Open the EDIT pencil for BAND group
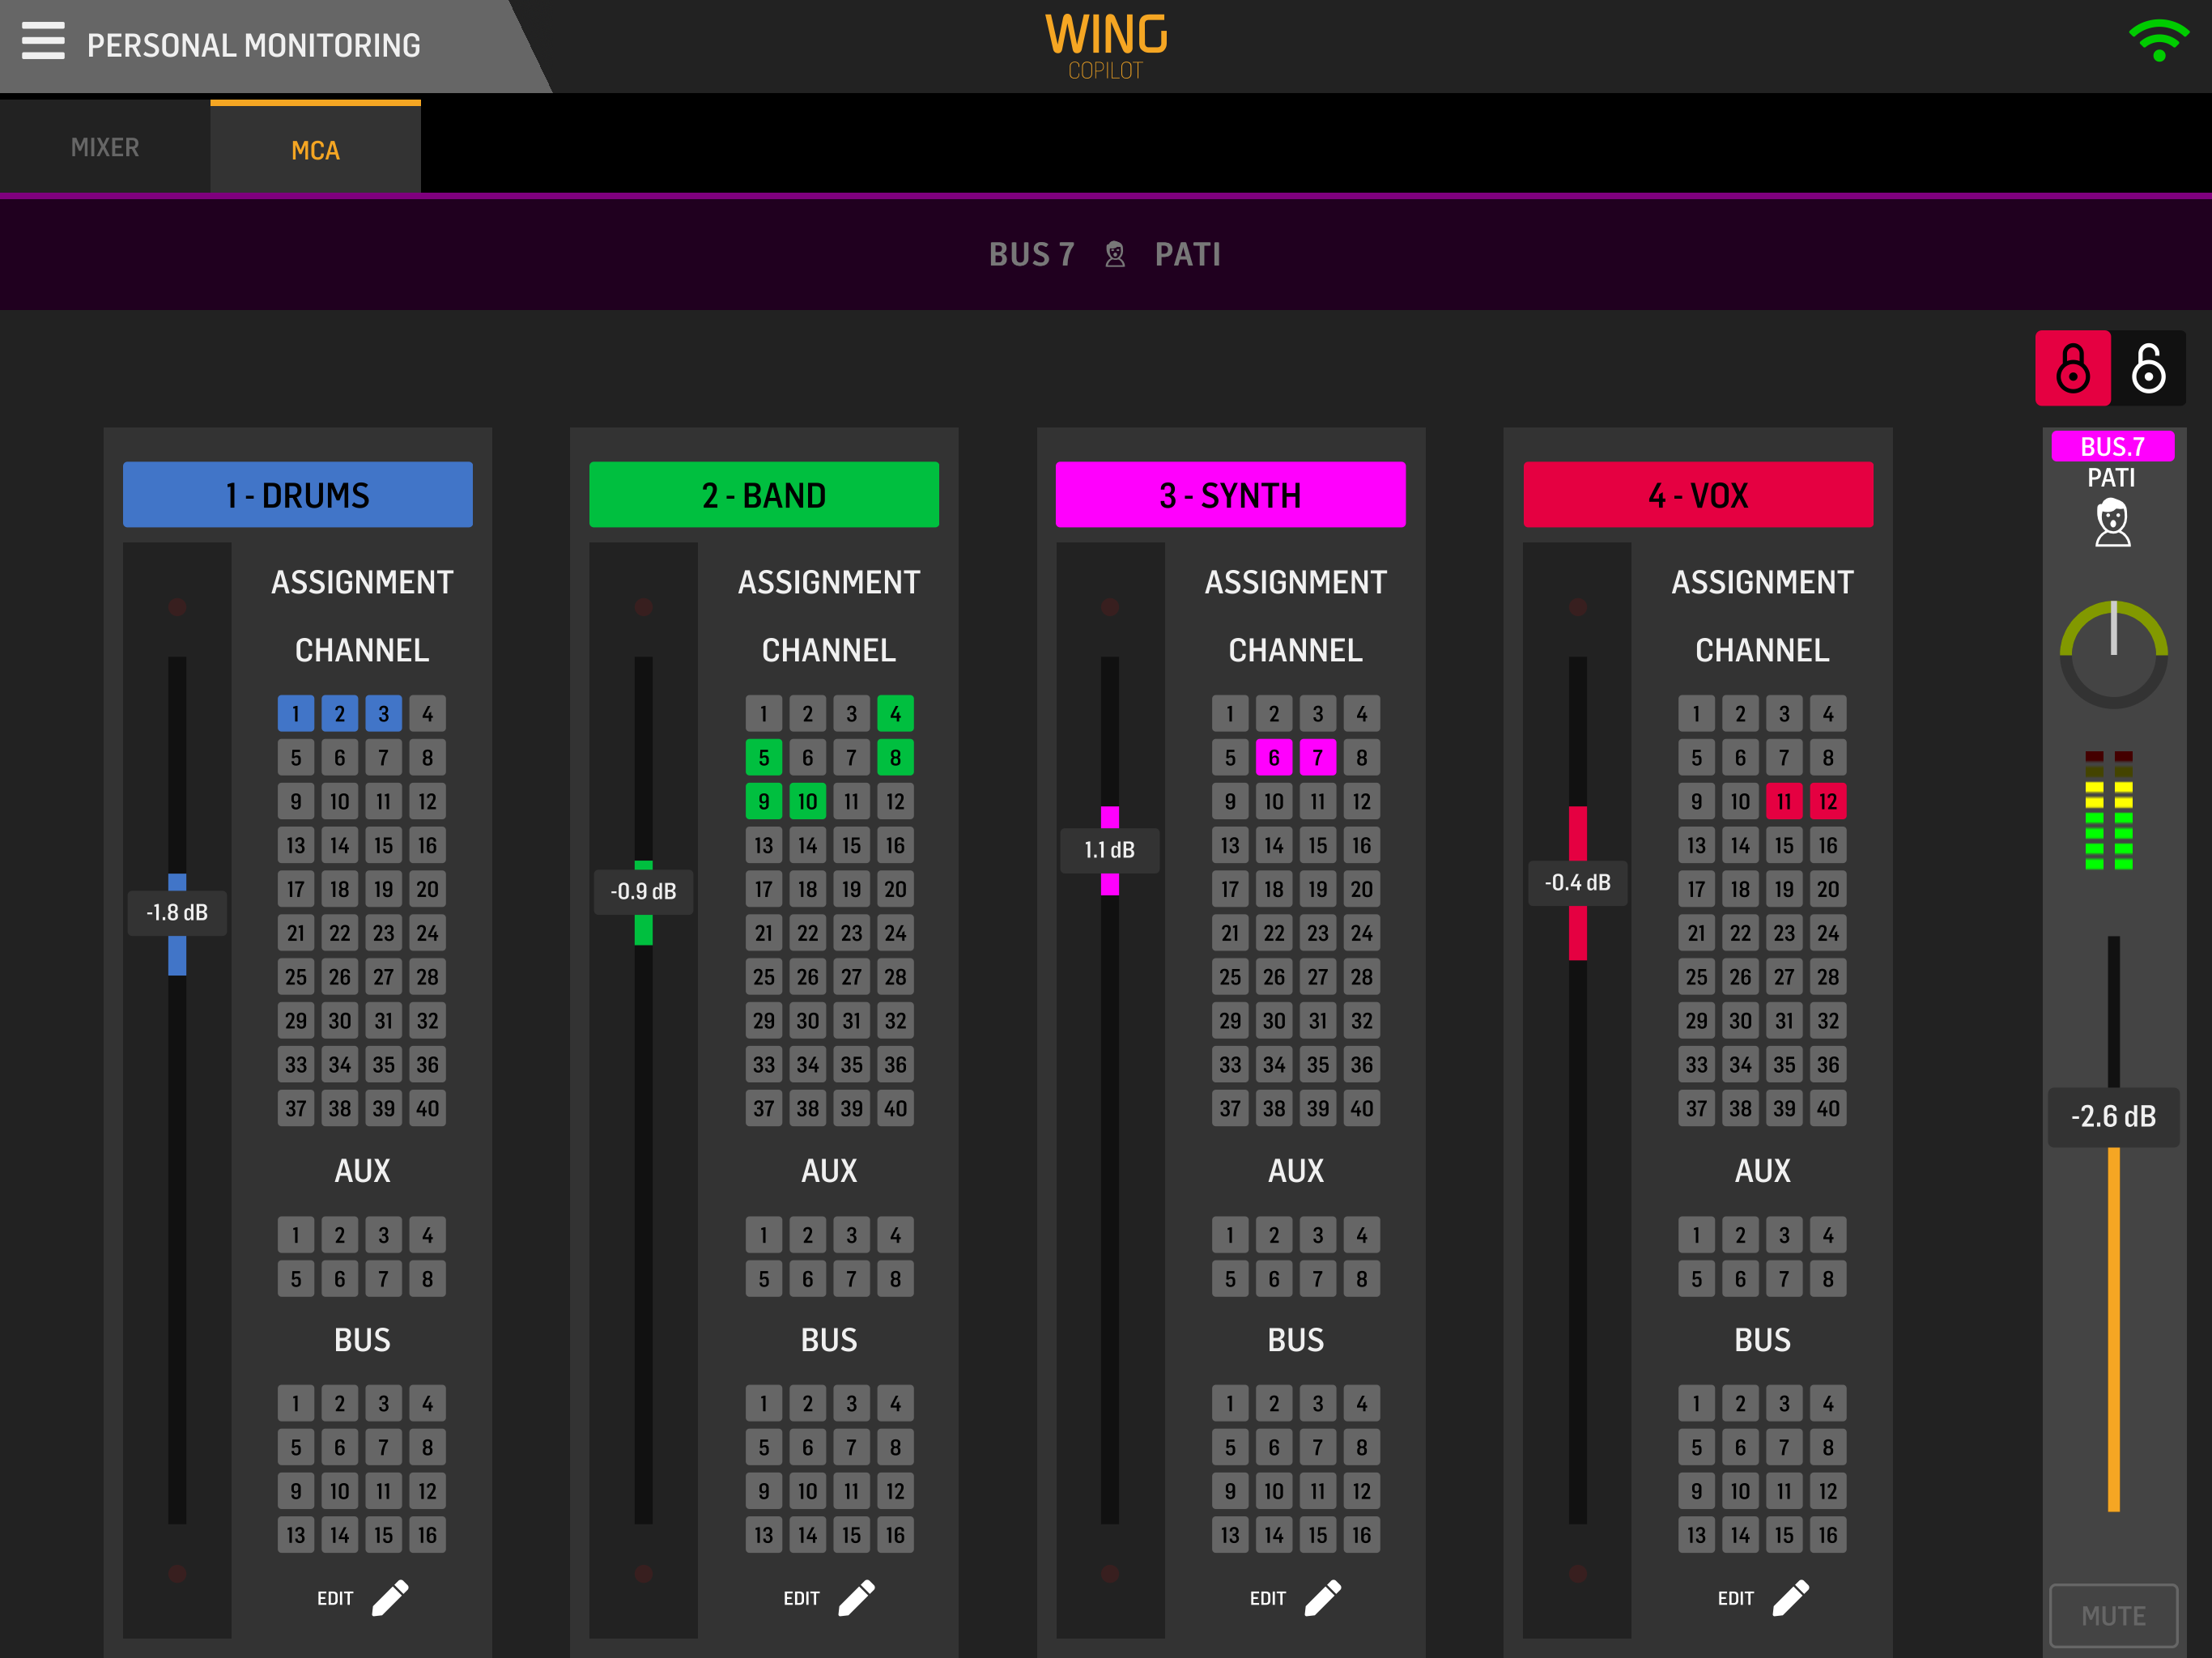 pos(857,1597)
